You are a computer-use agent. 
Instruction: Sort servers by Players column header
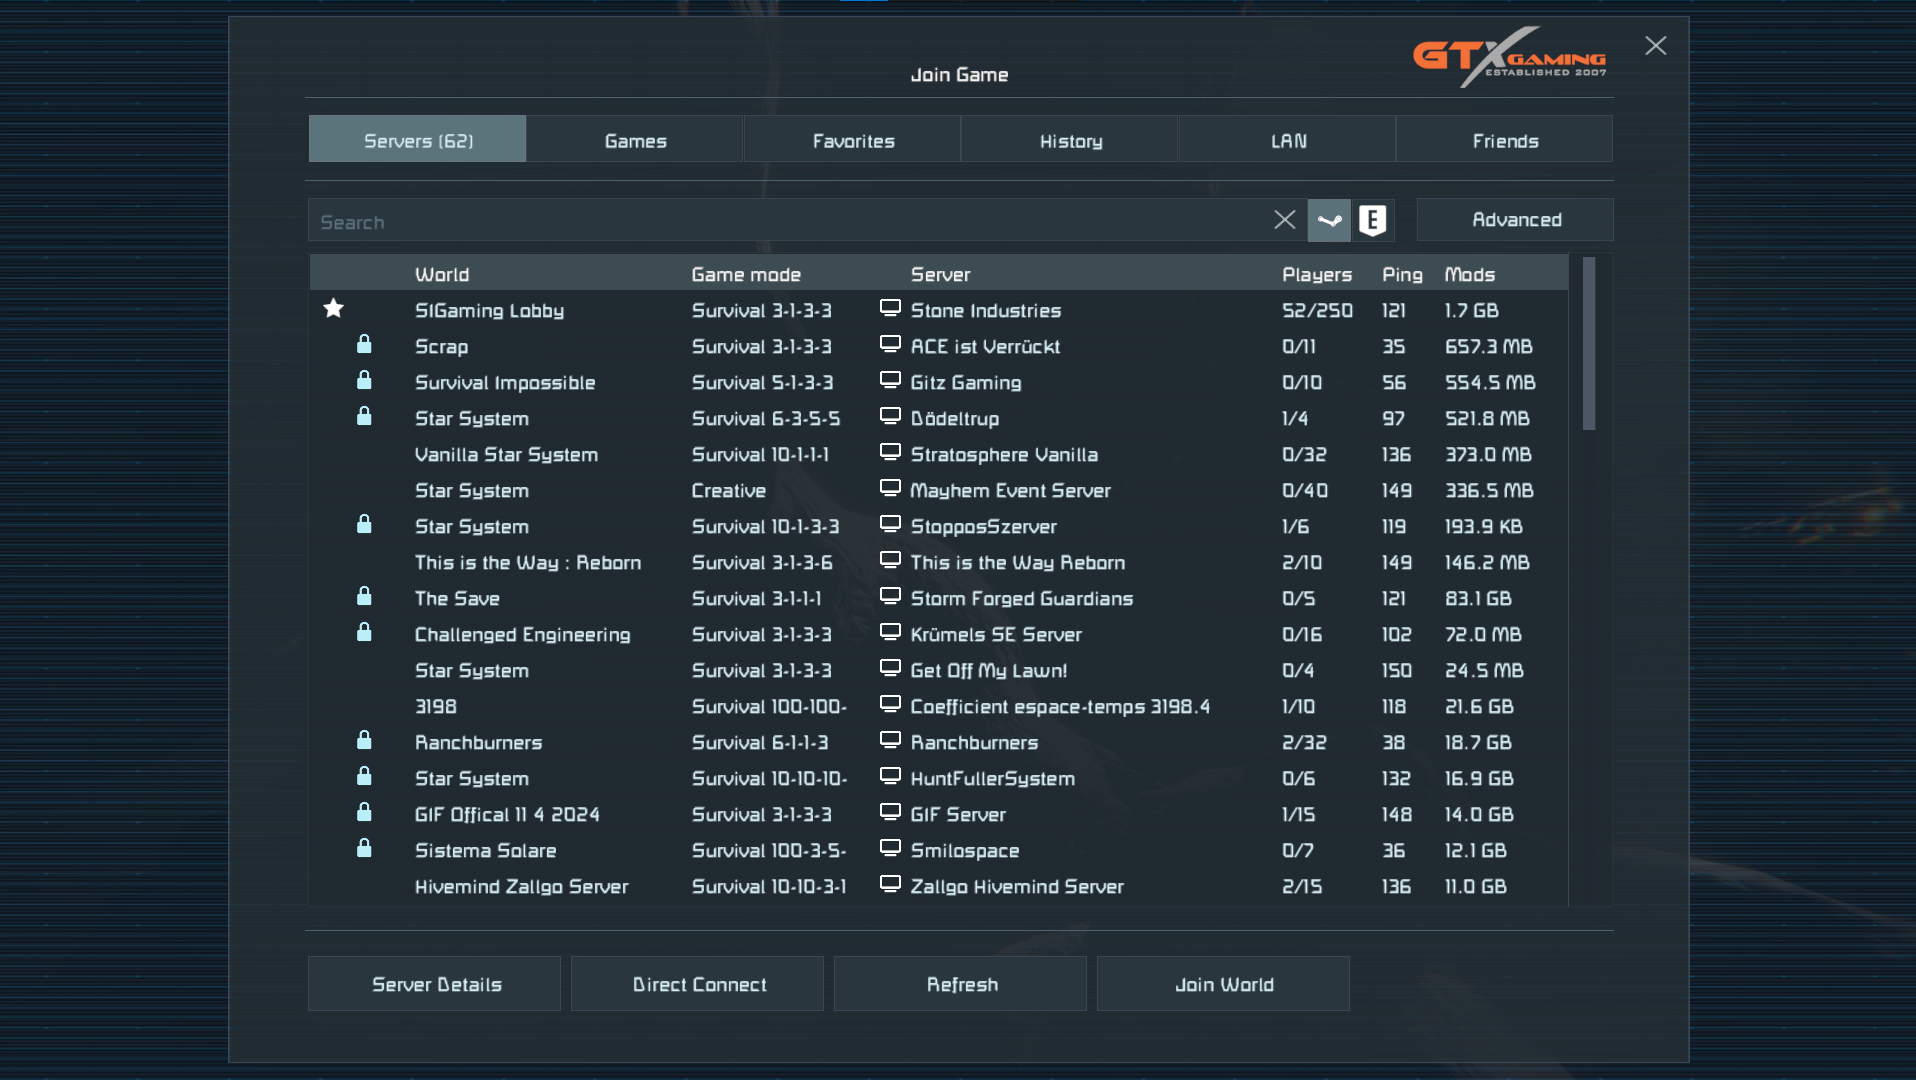coord(1317,274)
